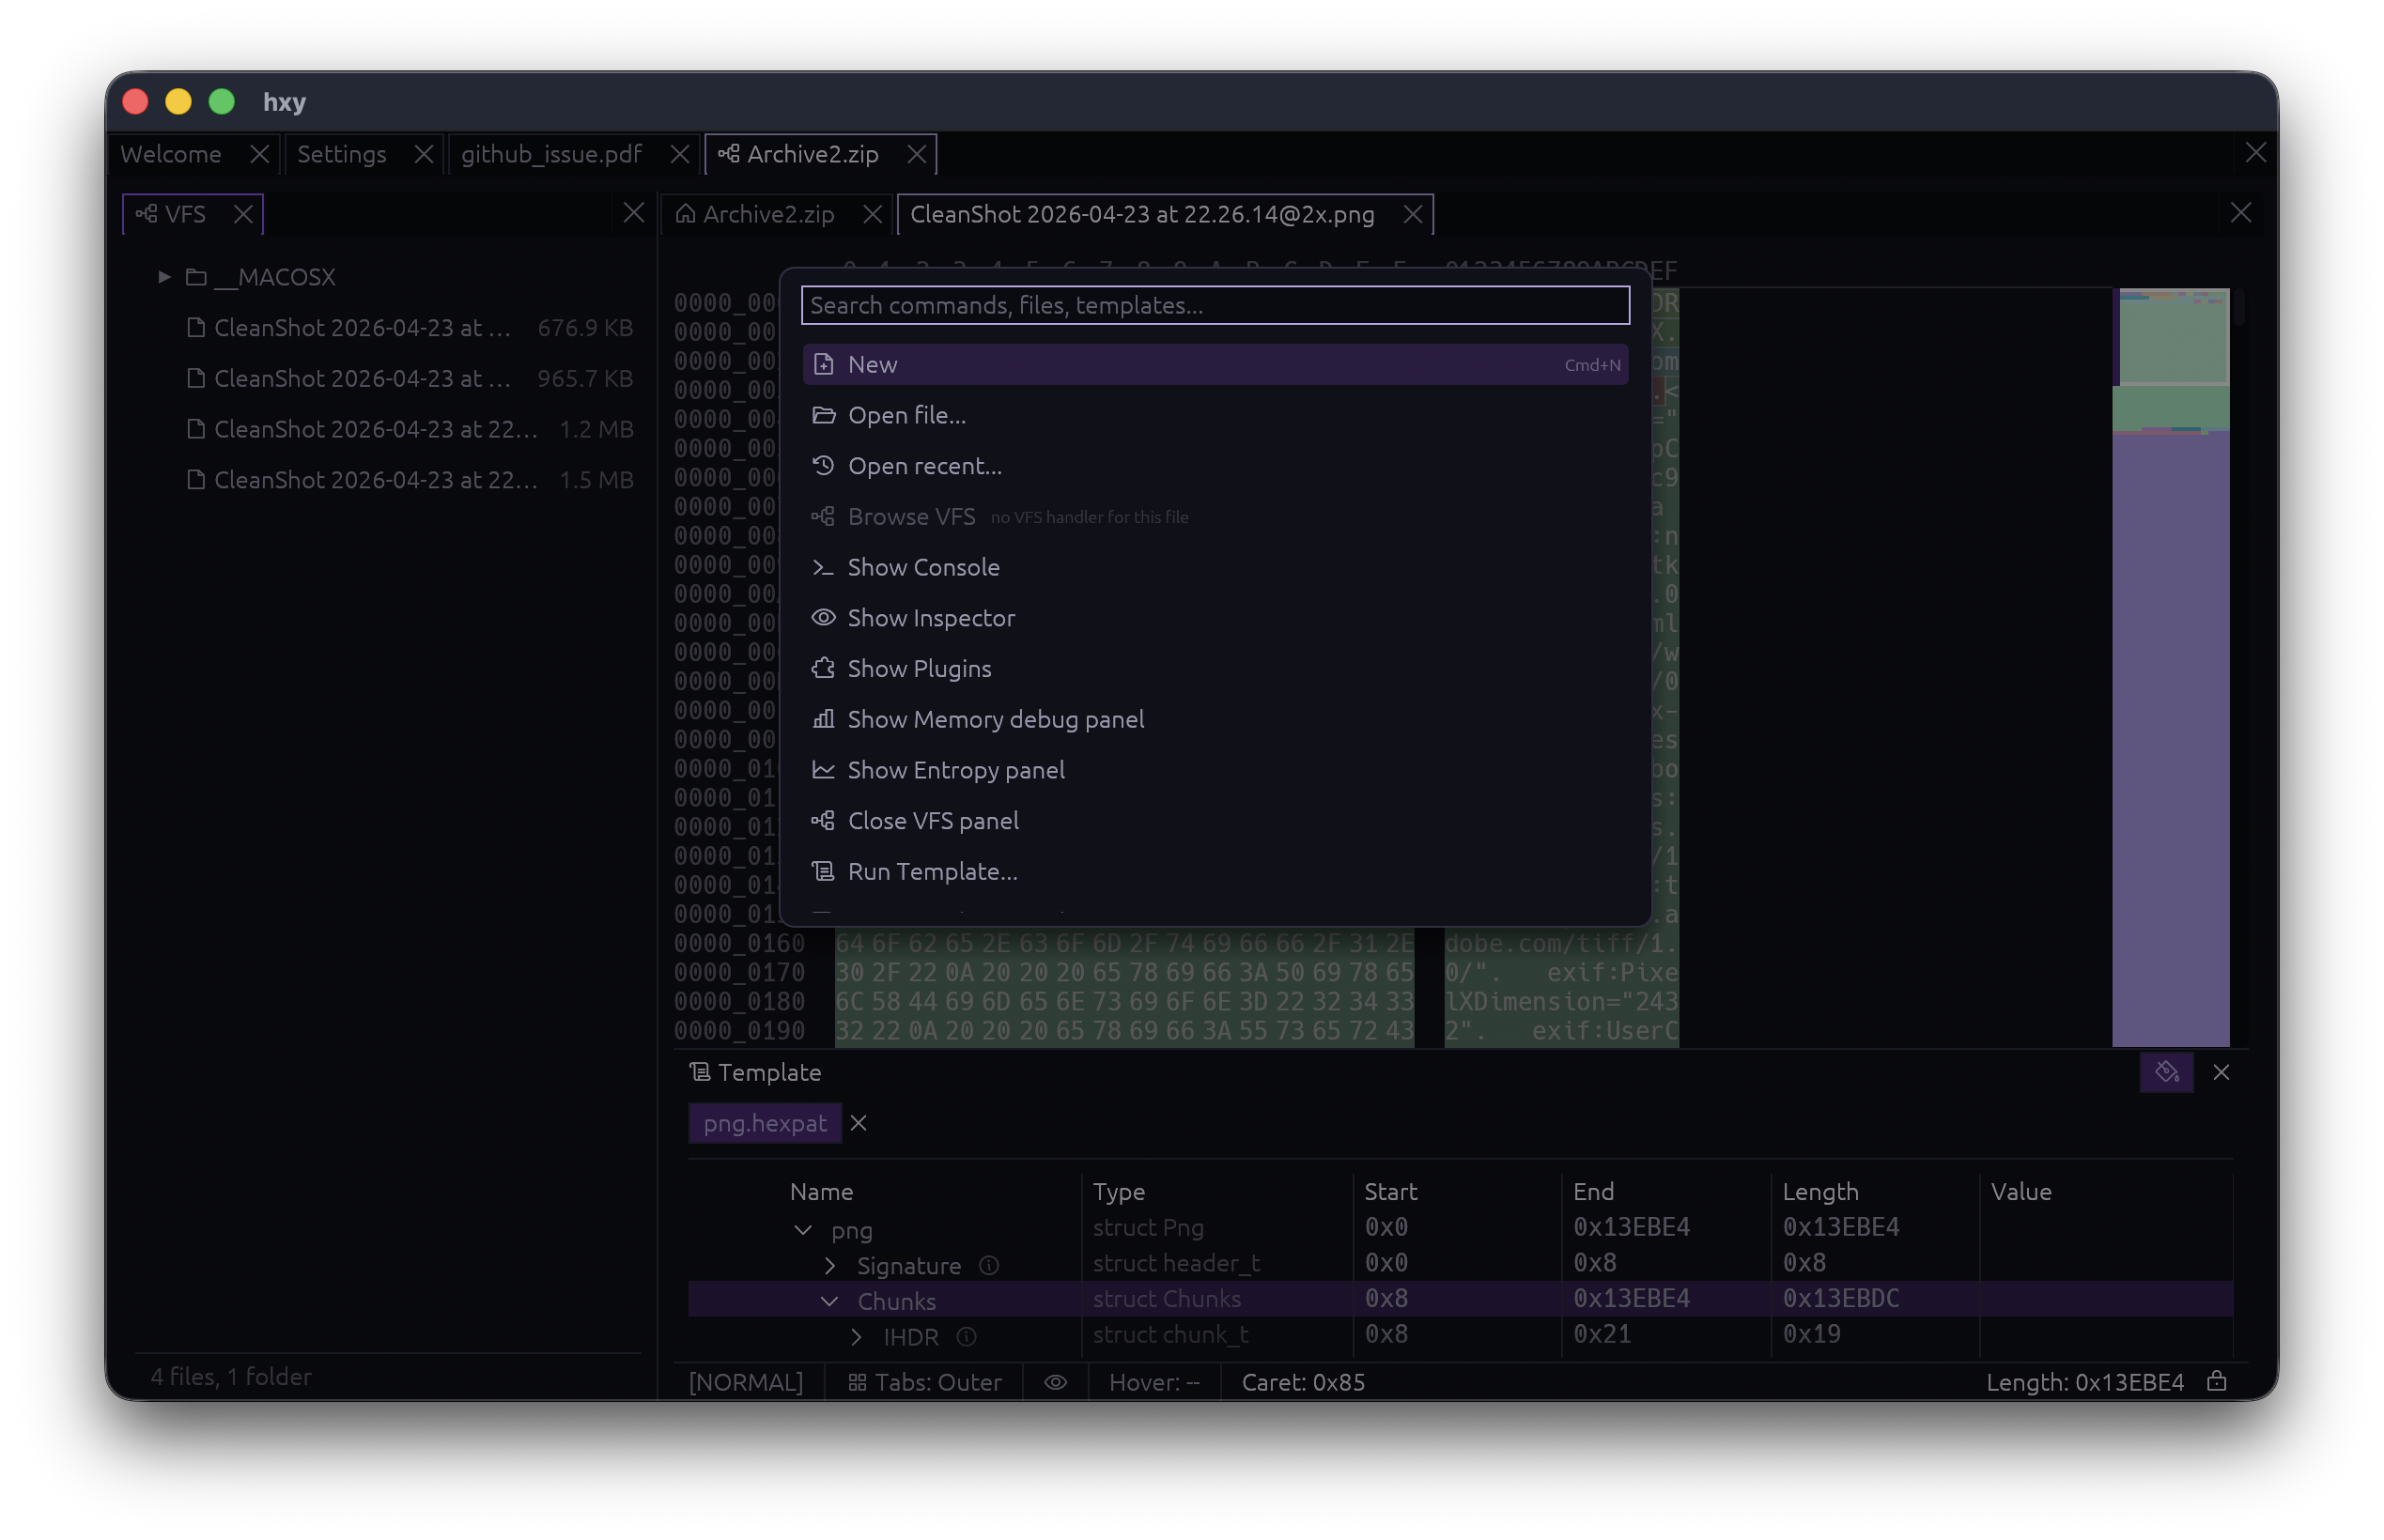
Task: Select the png.hexpat template chip
Action: 765,1123
